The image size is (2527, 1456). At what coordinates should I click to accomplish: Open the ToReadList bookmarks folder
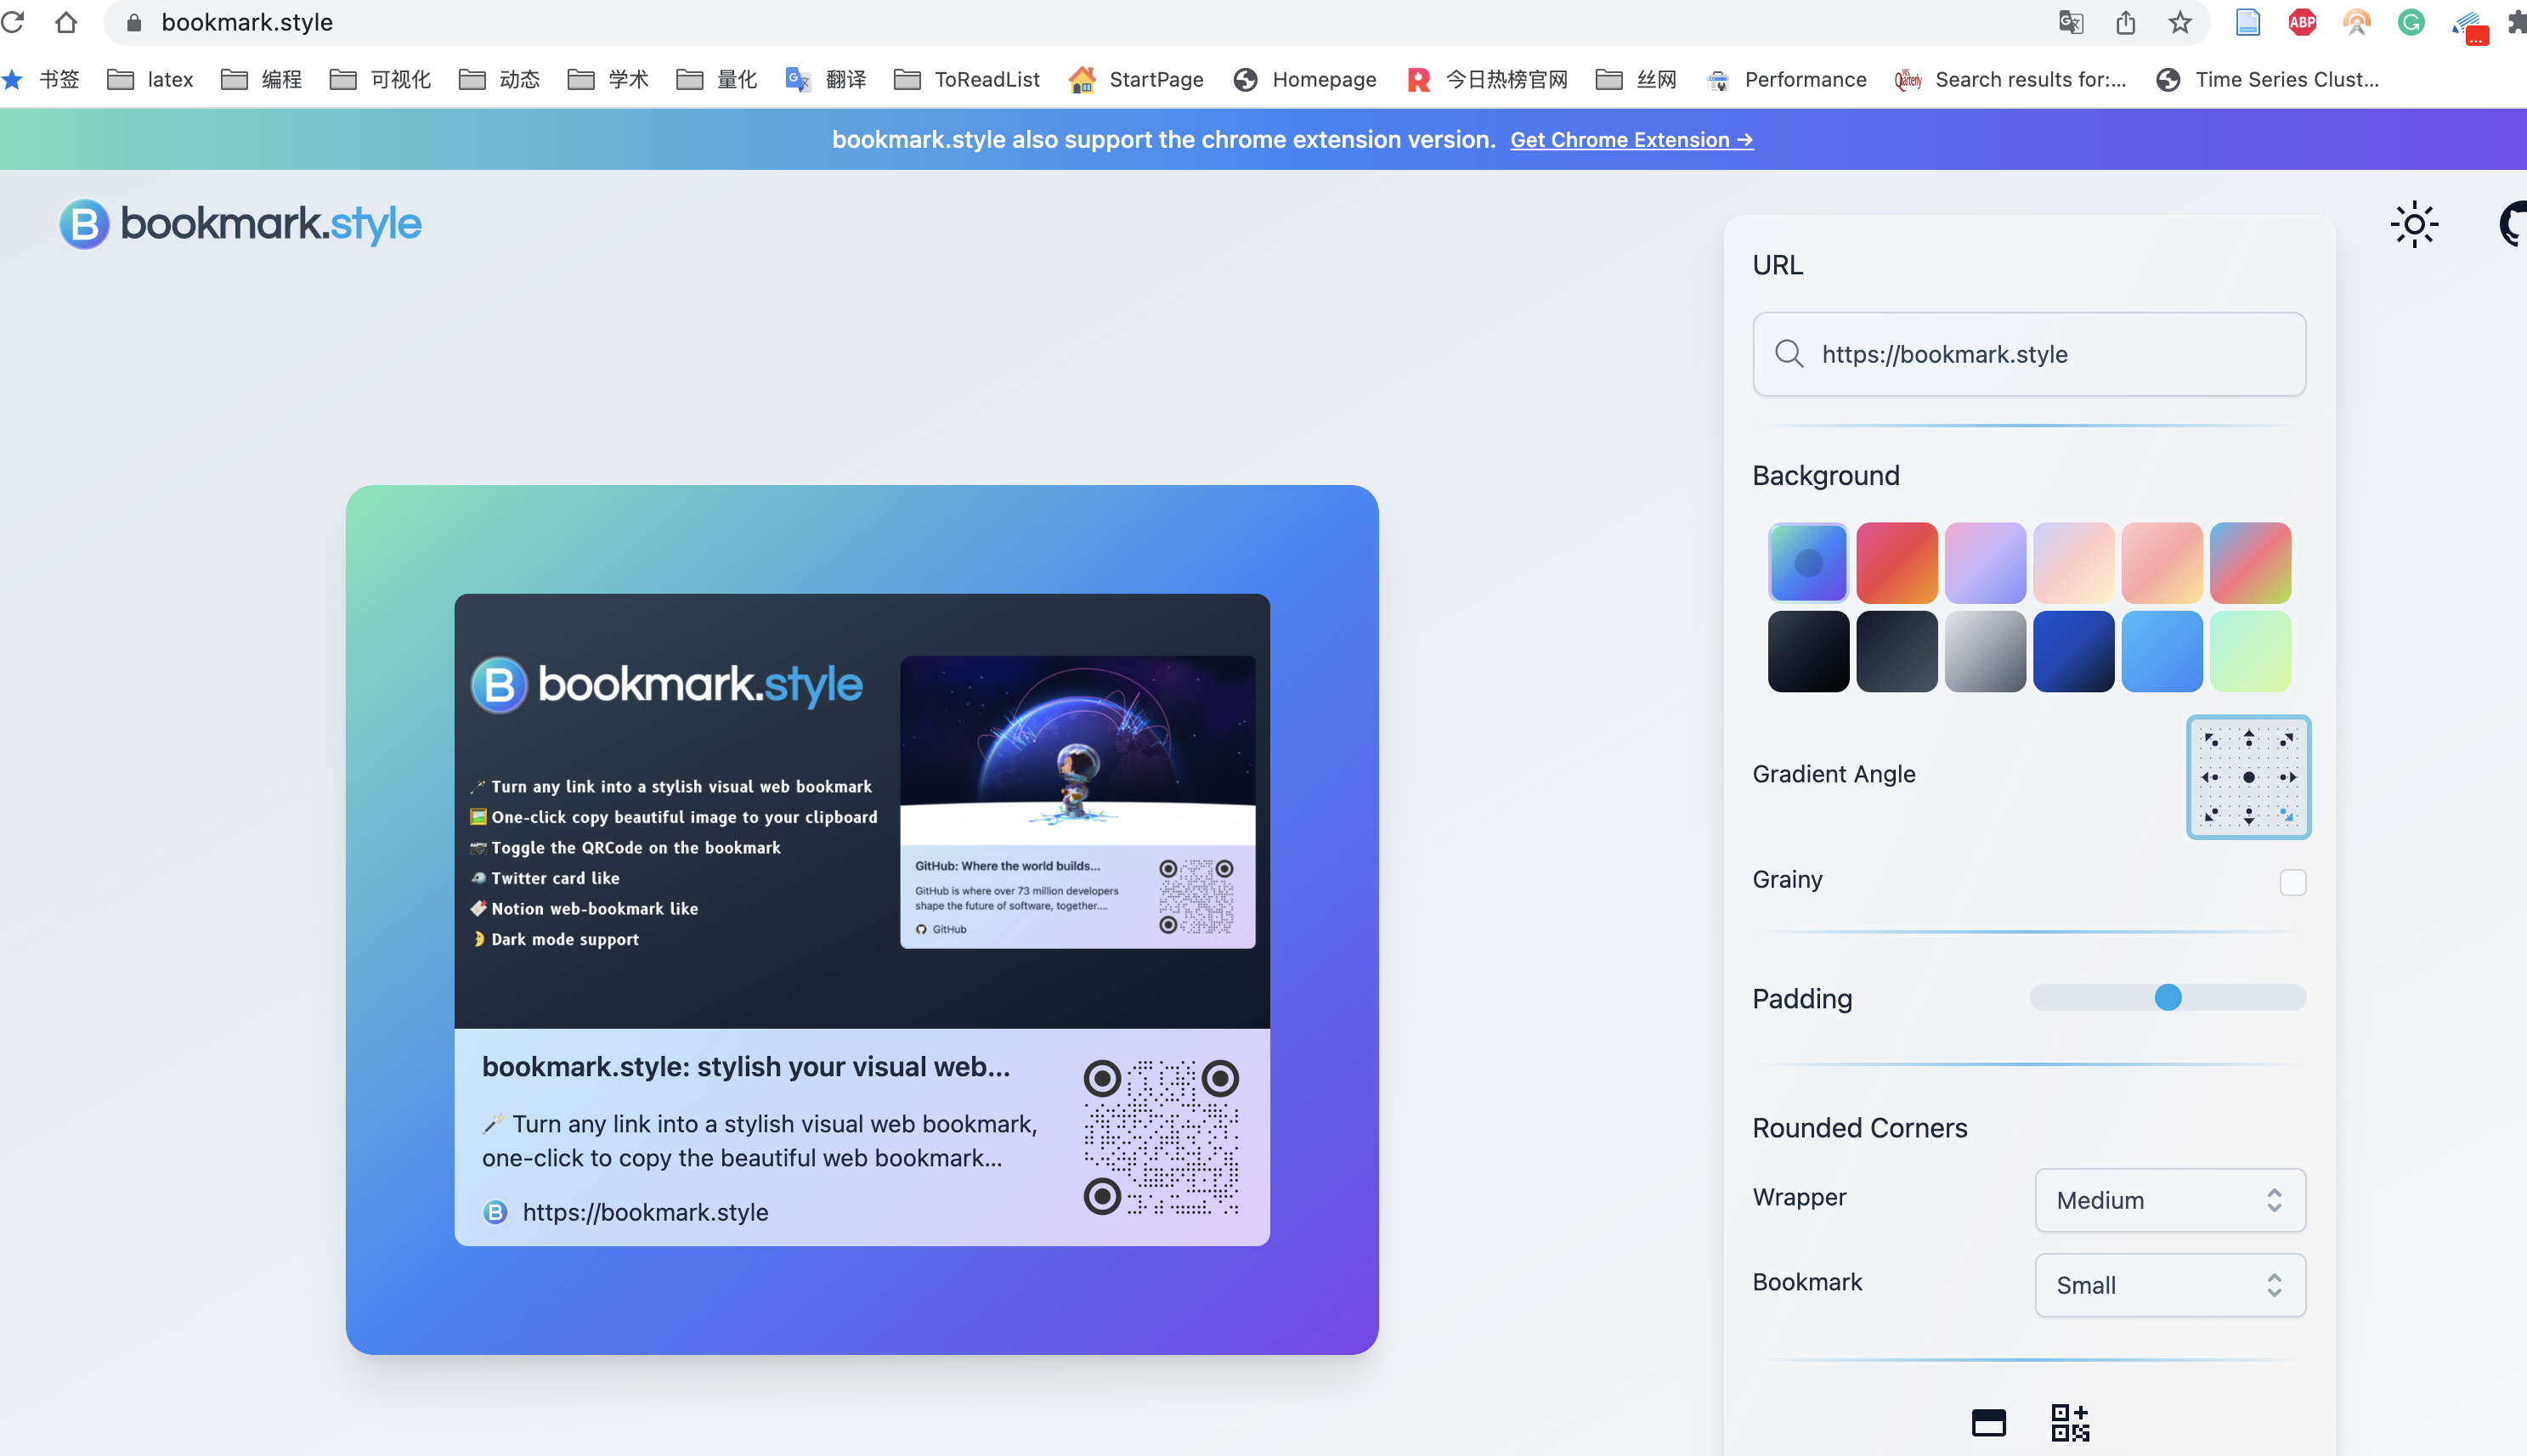coord(966,79)
